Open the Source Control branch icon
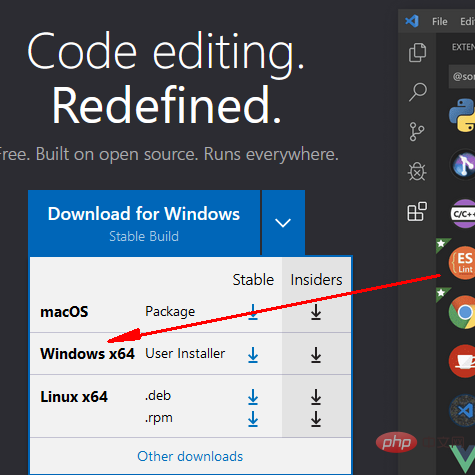Screen dimensions: 475x475 pos(417,132)
